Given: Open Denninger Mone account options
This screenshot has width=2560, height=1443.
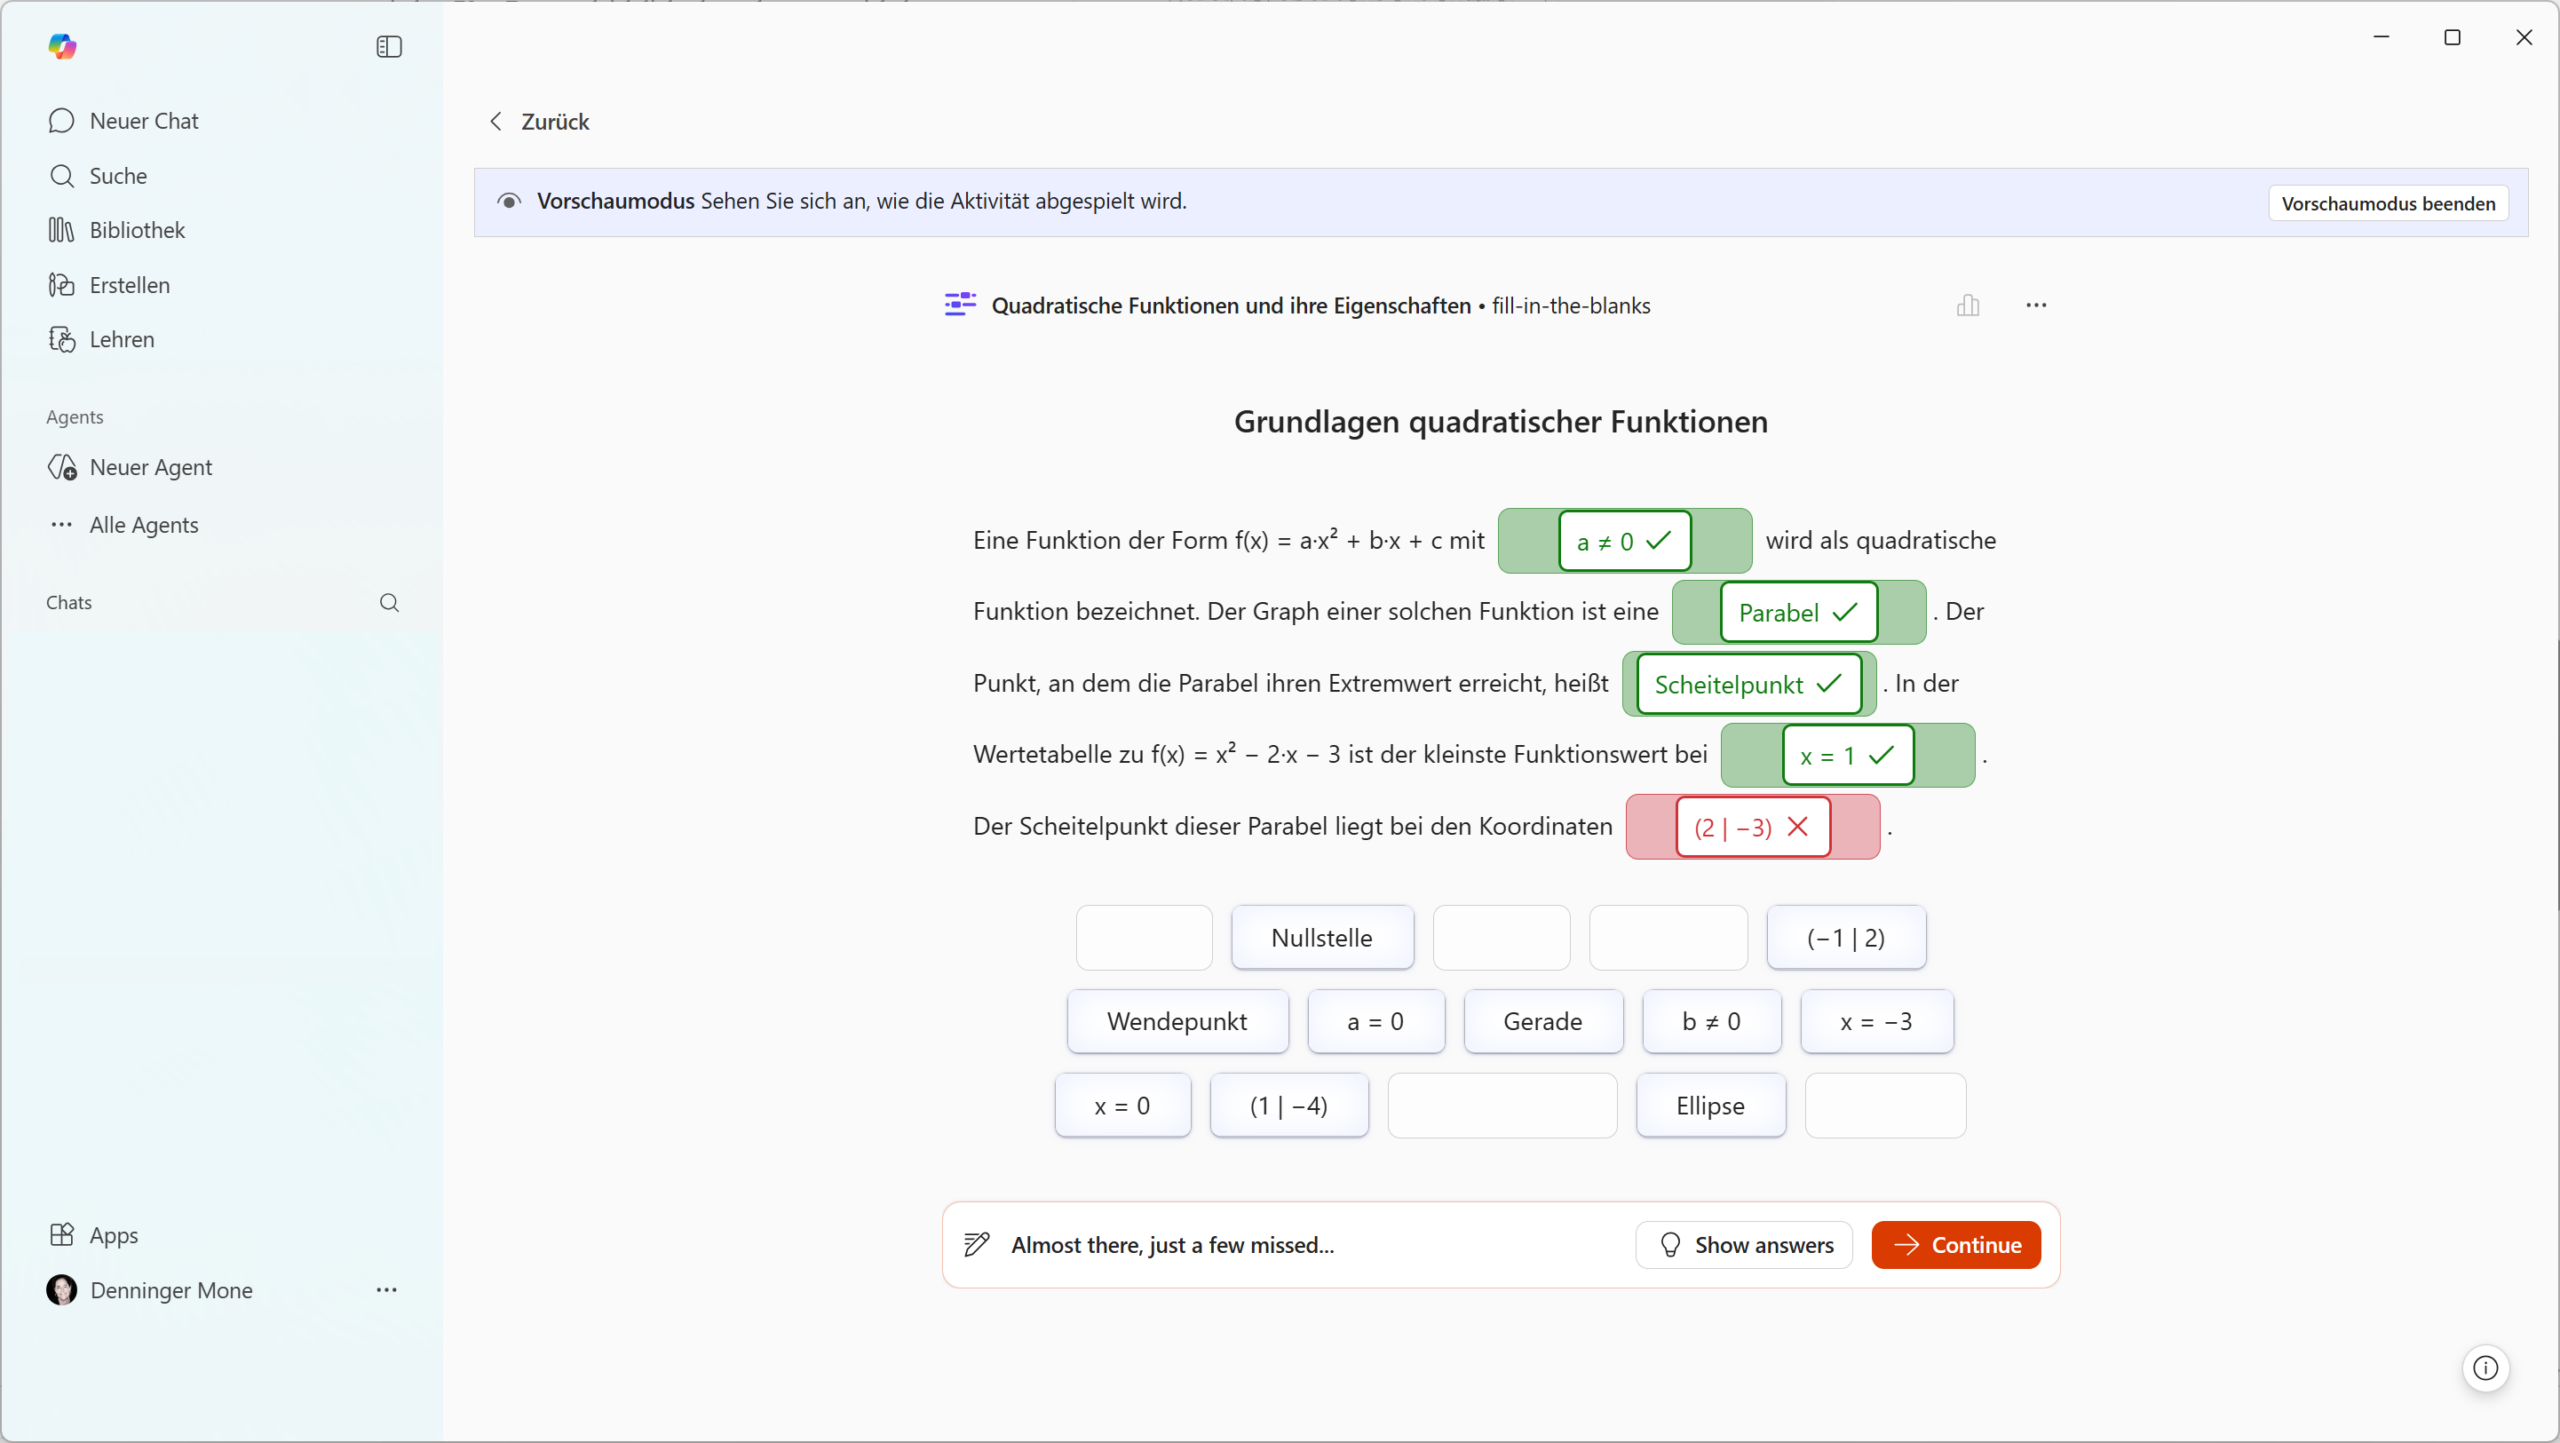Looking at the screenshot, I should 386,1290.
